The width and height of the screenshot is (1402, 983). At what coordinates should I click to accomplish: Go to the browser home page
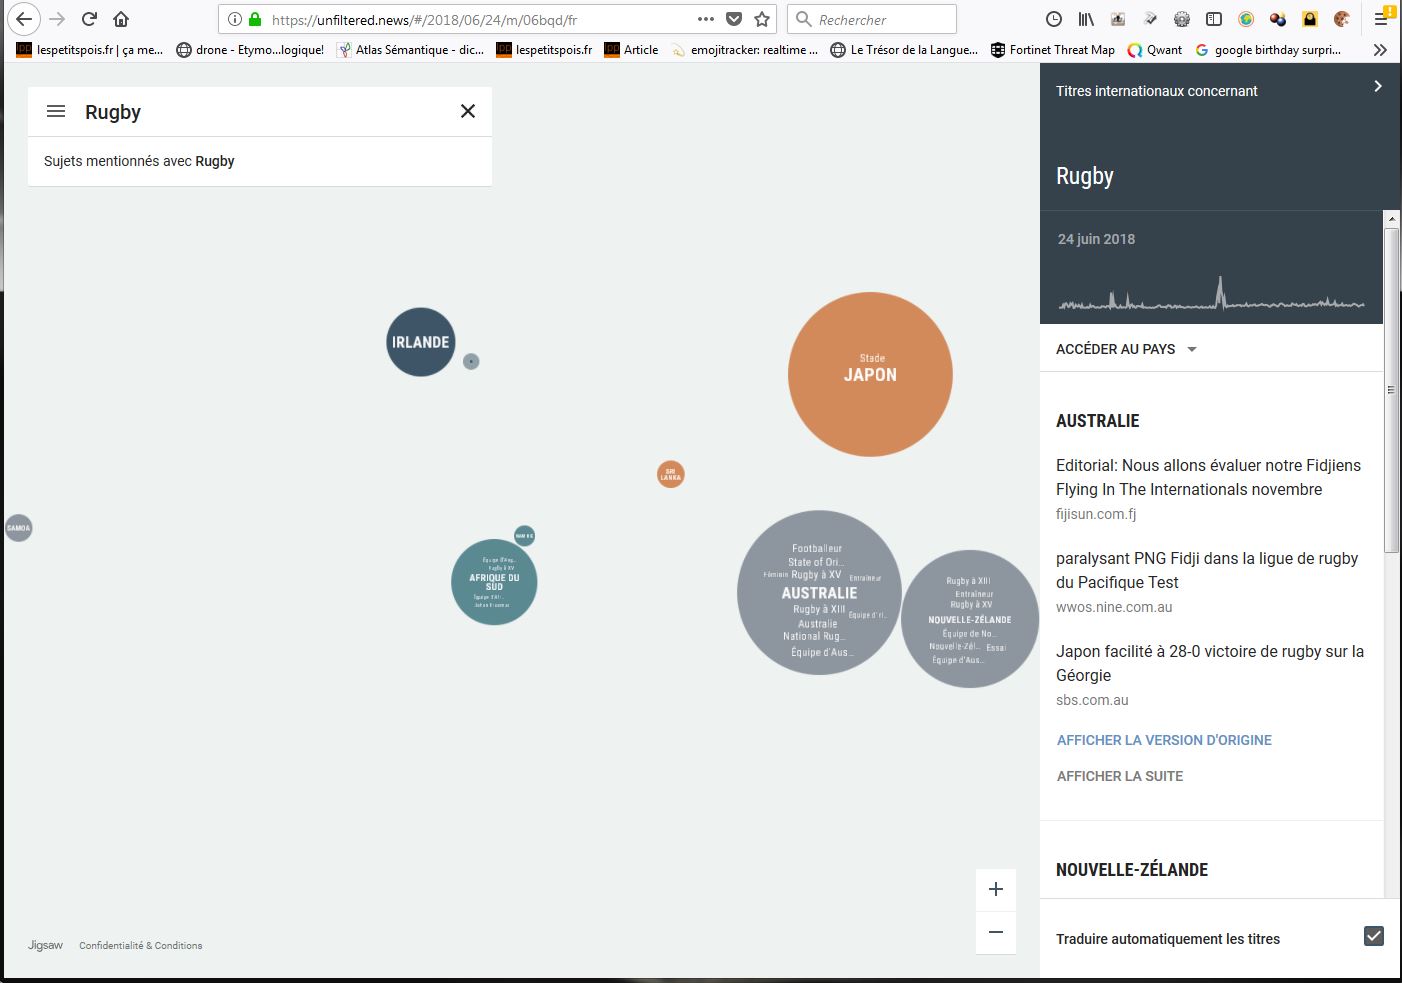point(121,19)
